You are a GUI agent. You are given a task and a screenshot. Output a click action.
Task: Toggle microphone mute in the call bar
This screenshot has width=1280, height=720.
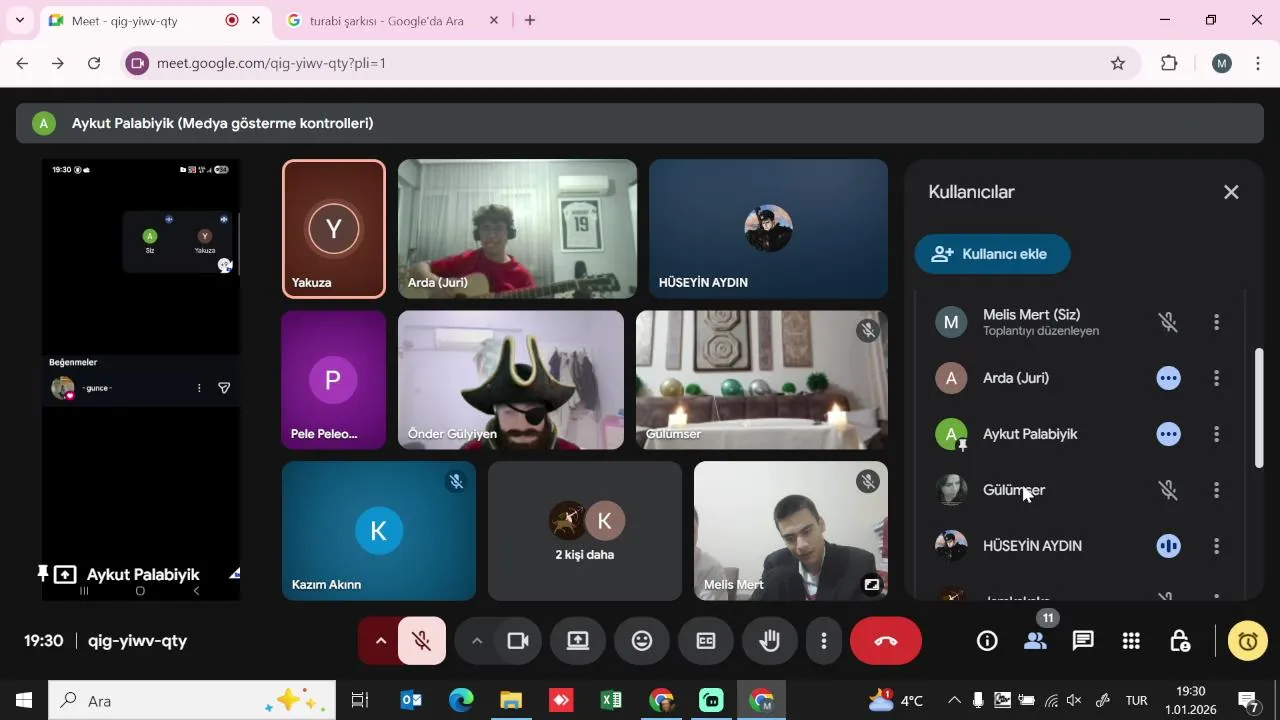422,641
